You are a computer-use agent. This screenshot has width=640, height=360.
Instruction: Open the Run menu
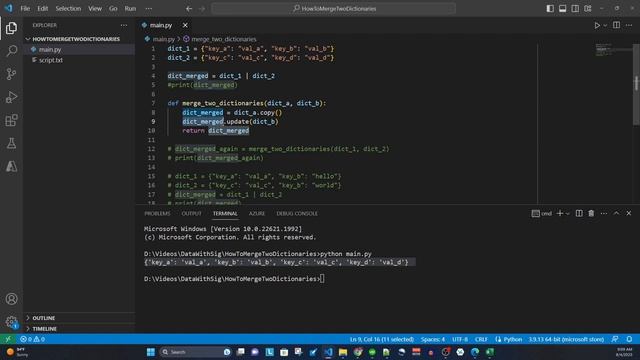click(130, 9)
